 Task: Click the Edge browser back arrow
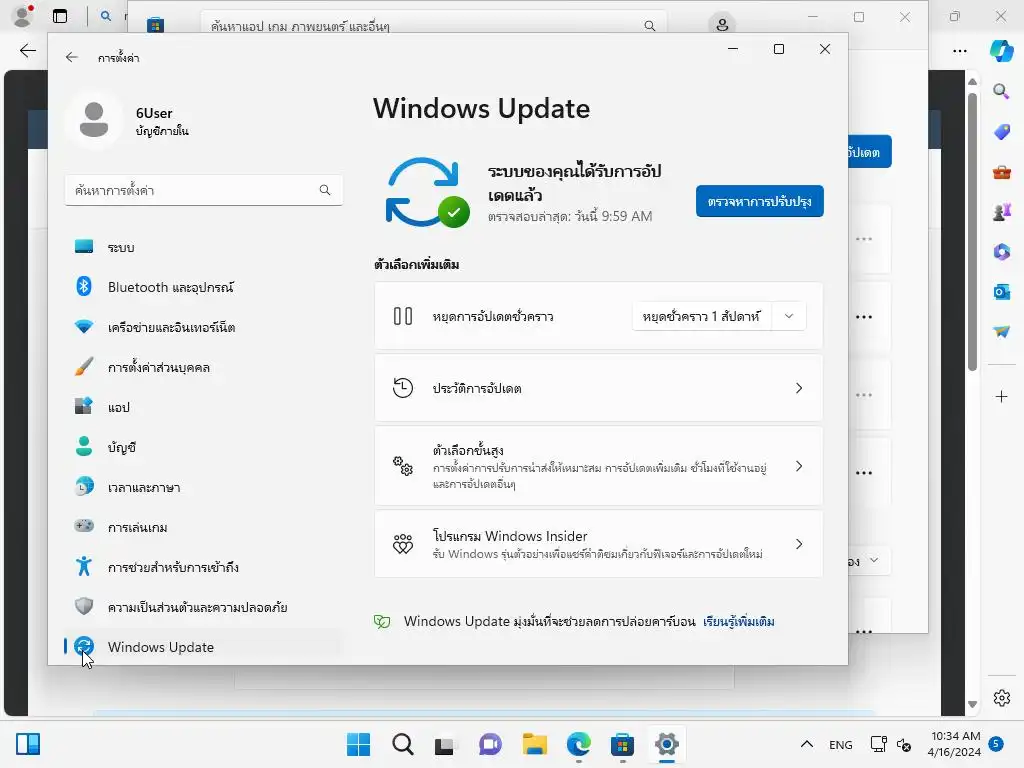27,51
